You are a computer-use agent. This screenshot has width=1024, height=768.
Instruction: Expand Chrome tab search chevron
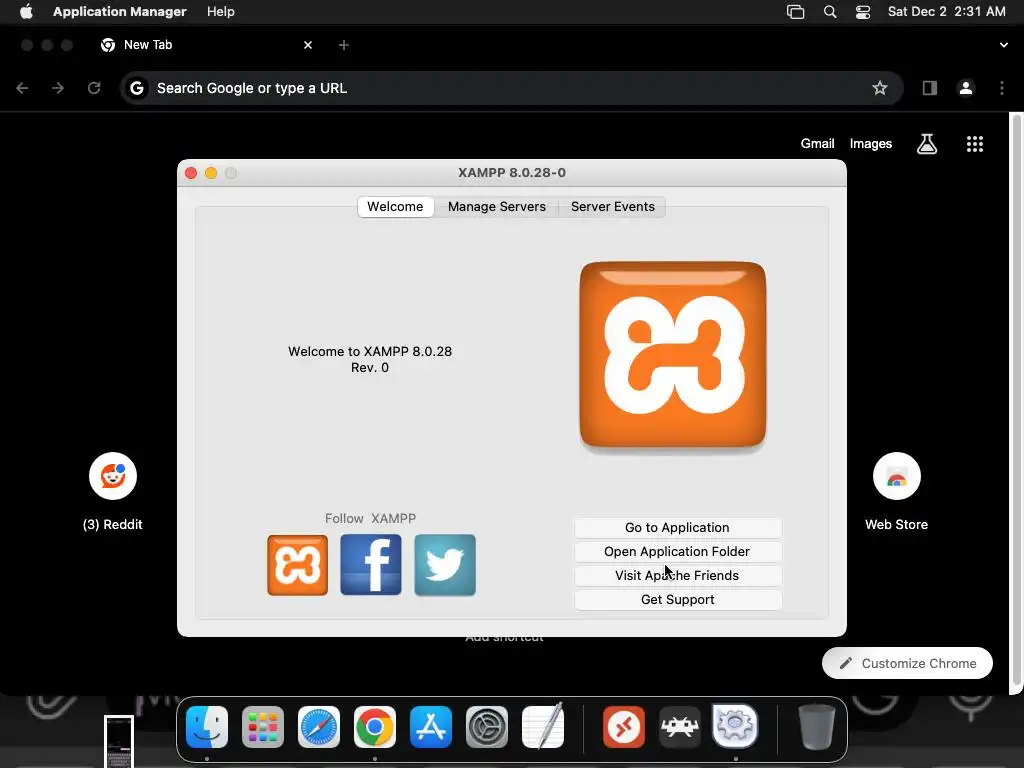pos(1004,45)
